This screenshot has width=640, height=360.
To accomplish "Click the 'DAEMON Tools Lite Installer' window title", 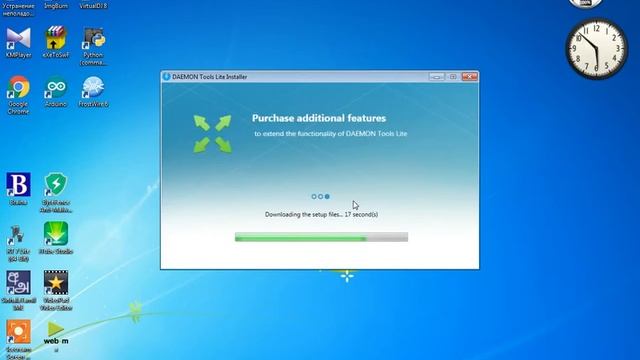I will coord(209,77).
